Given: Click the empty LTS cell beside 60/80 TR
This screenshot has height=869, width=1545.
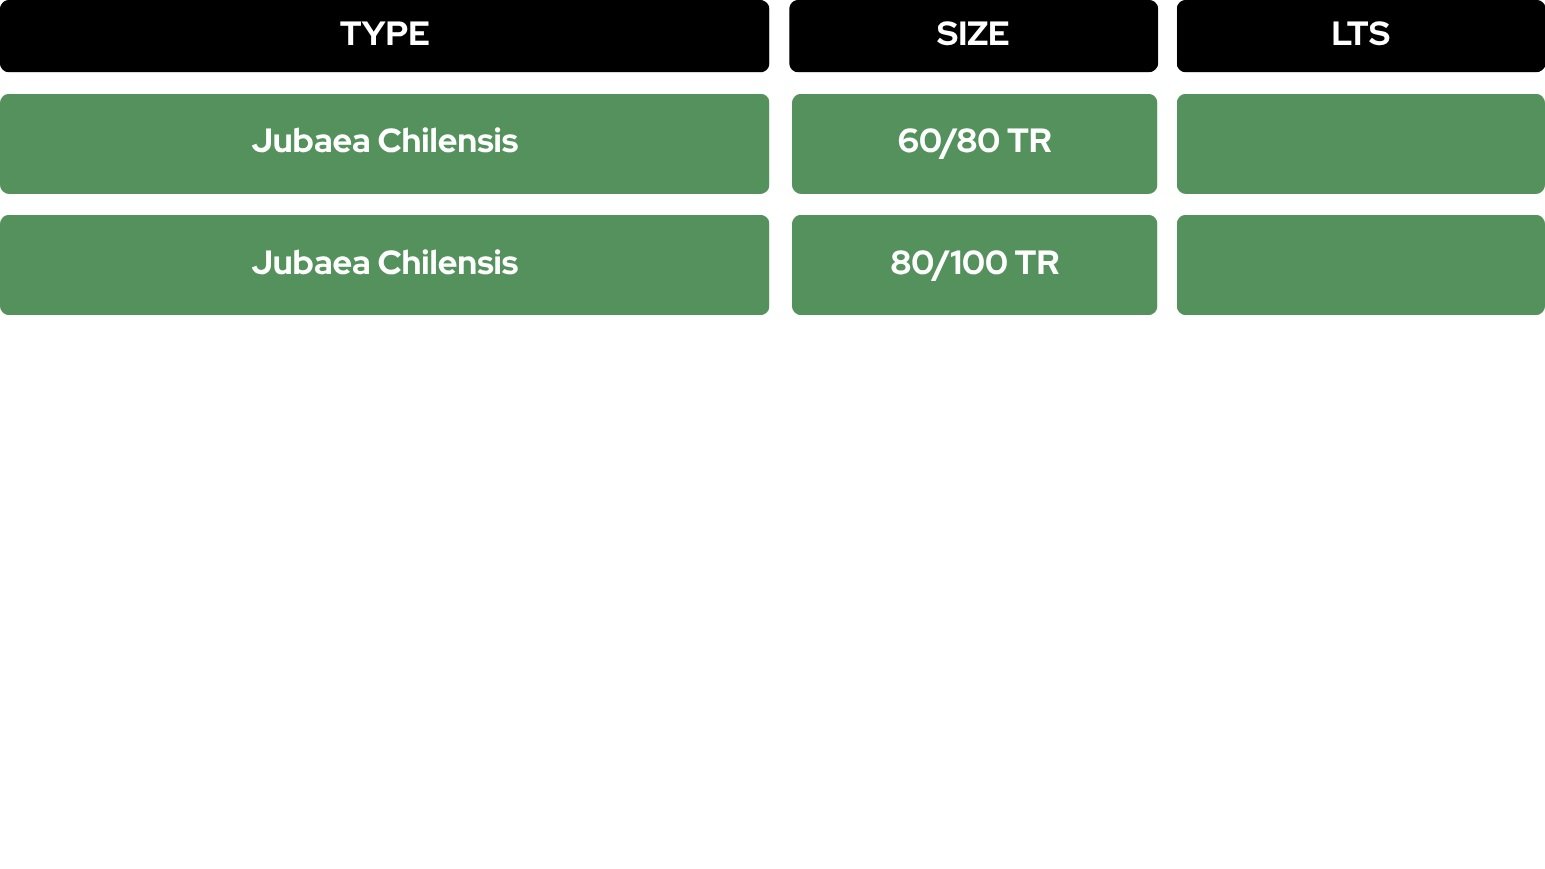Looking at the screenshot, I should (1361, 144).
